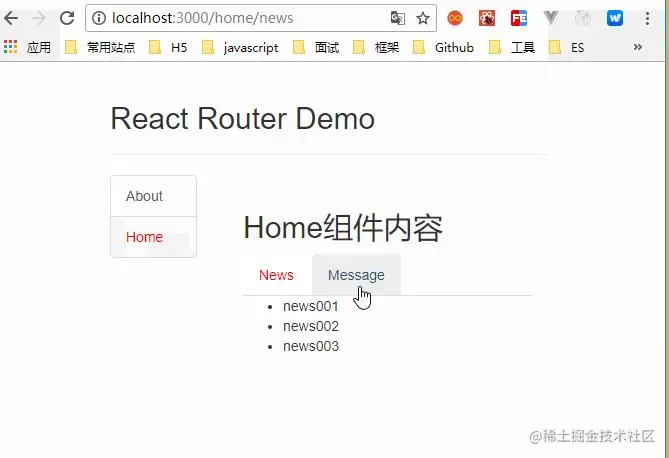Show more bookmarks via double chevron
Screen dimensions: 669x458
click(638, 47)
